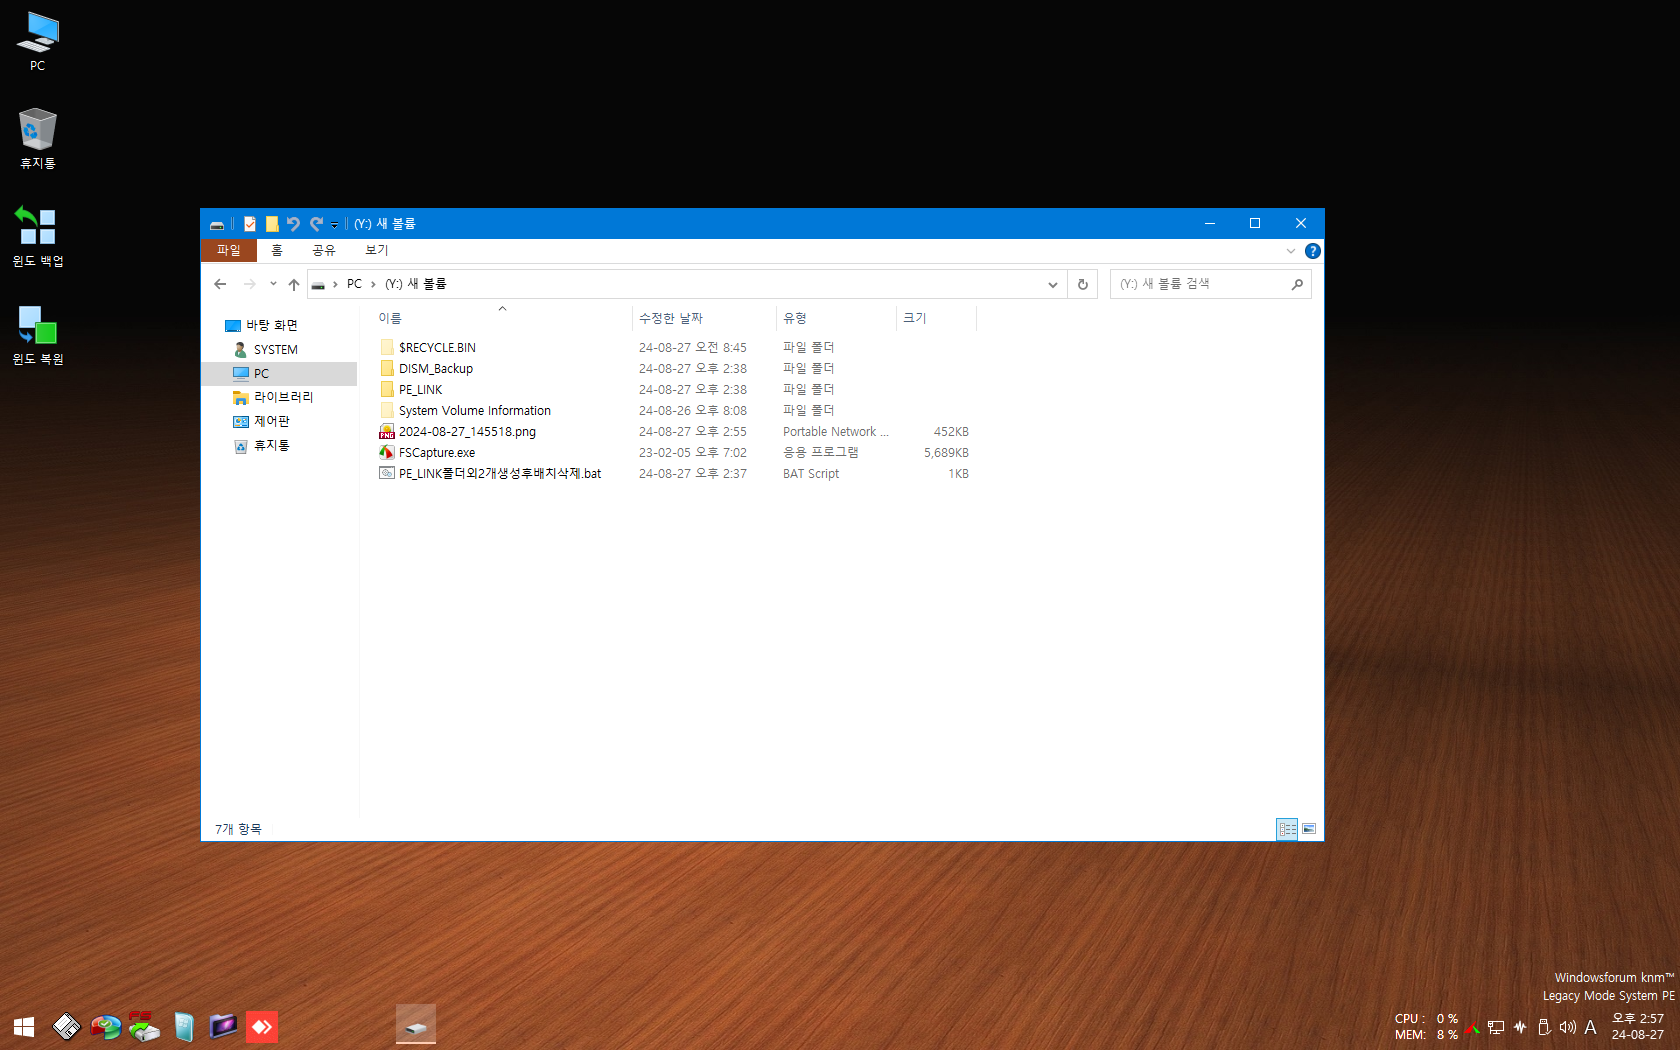Click the active drive explorer taskbar button
The height and width of the screenshot is (1050, 1680).
click(x=416, y=1026)
